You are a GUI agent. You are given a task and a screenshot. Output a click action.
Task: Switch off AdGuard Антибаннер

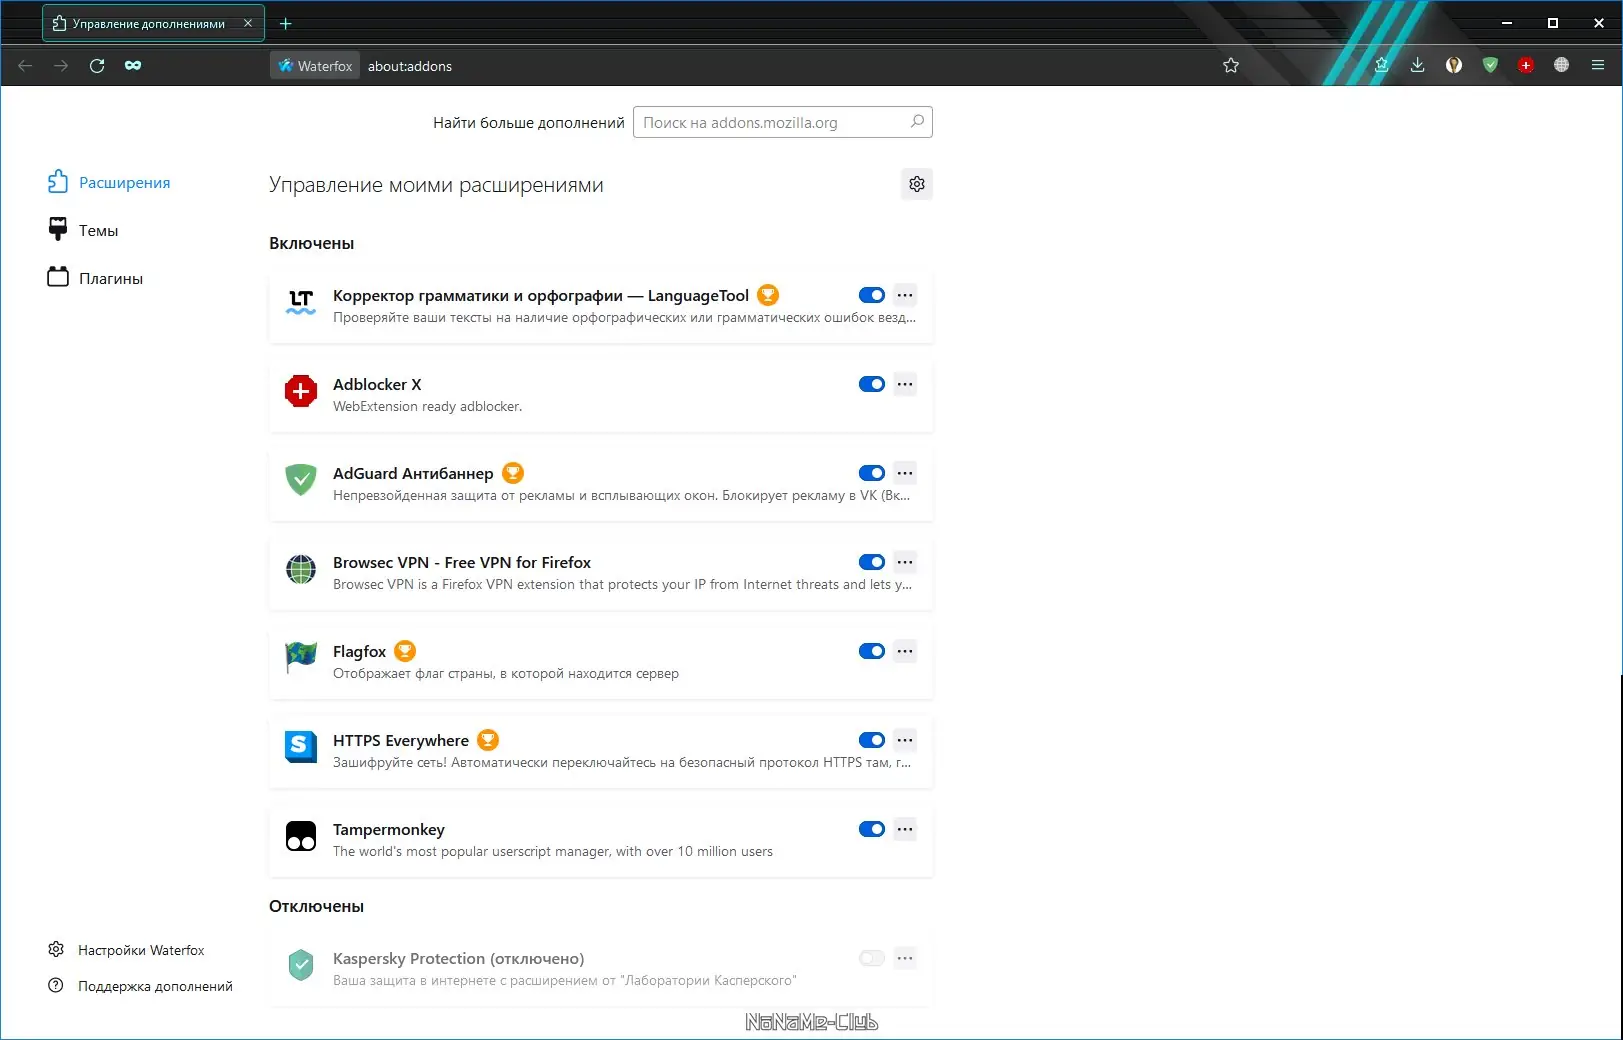click(872, 473)
